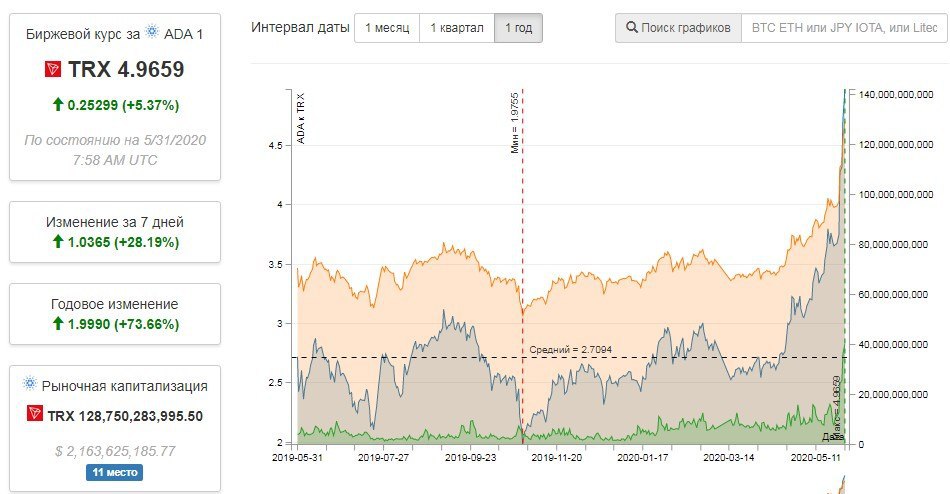Click the Годовое изменение label
The image size is (950, 494).
coord(115,304)
